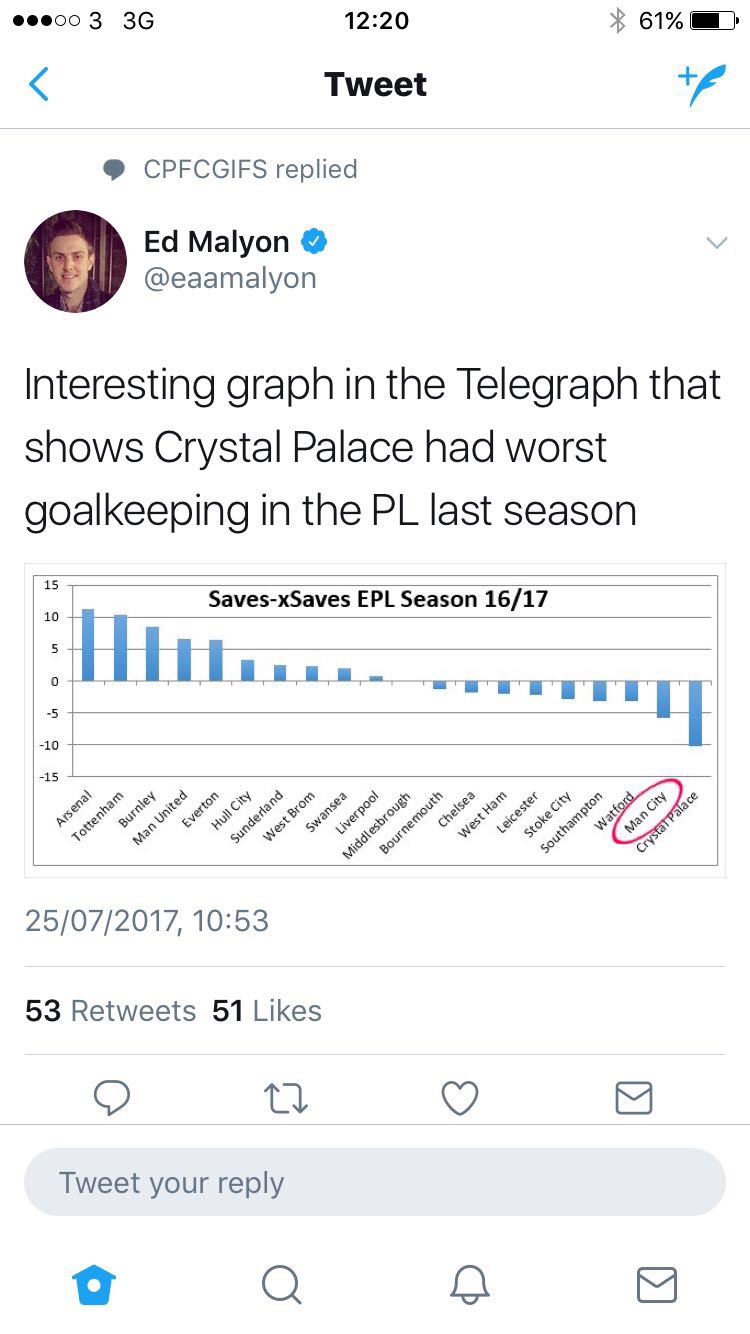Open the Search tab
This screenshot has width=750, height=1334.
click(x=282, y=1284)
